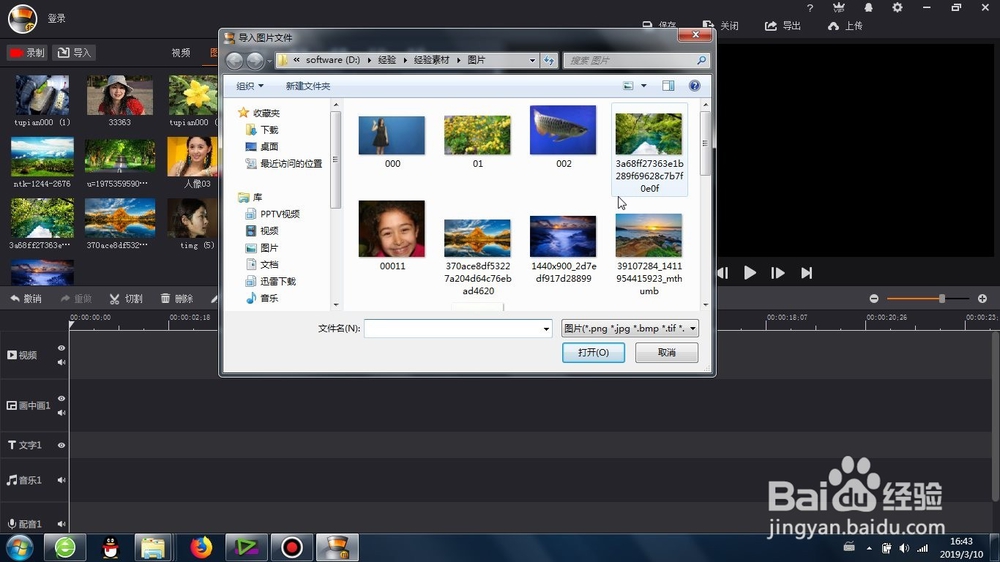Click the close project (关闭) button
Viewport: 1000px width, 562px height.
click(x=721, y=26)
